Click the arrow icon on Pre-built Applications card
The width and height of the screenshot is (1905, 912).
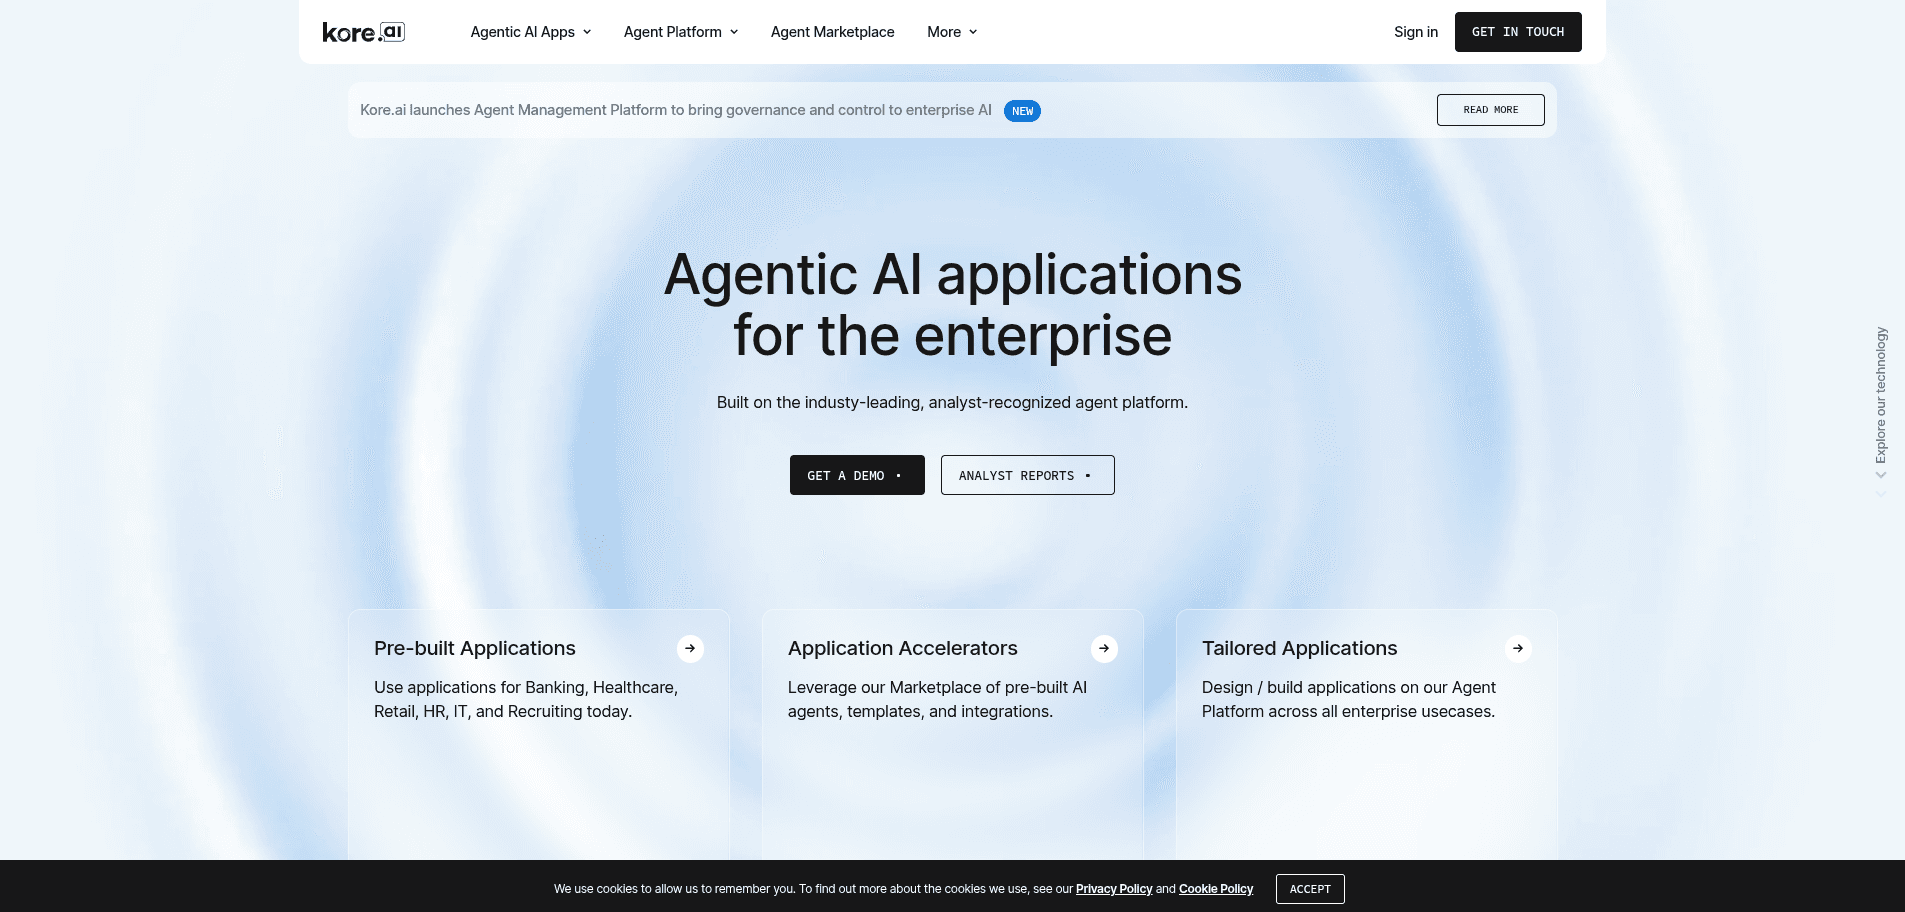click(x=690, y=648)
